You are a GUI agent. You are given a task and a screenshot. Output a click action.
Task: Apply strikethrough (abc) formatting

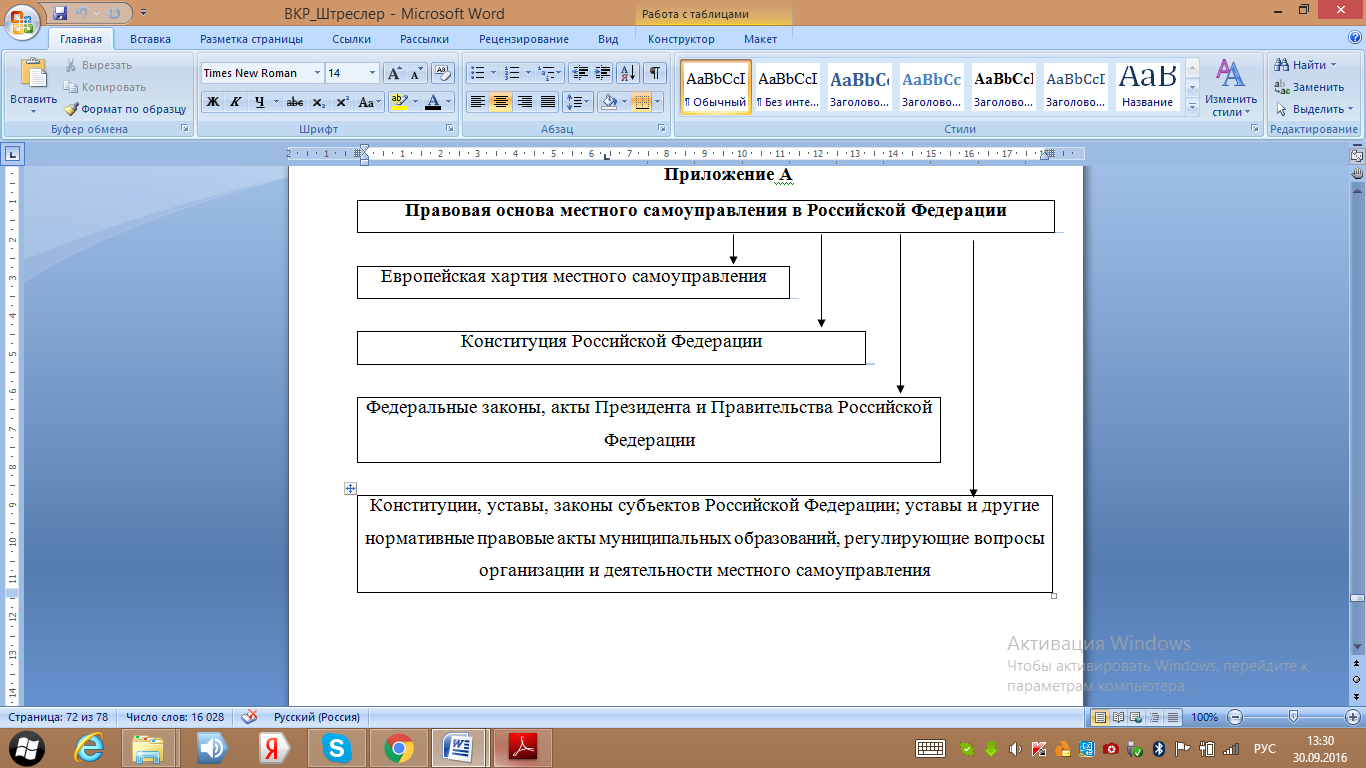point(295,102)
